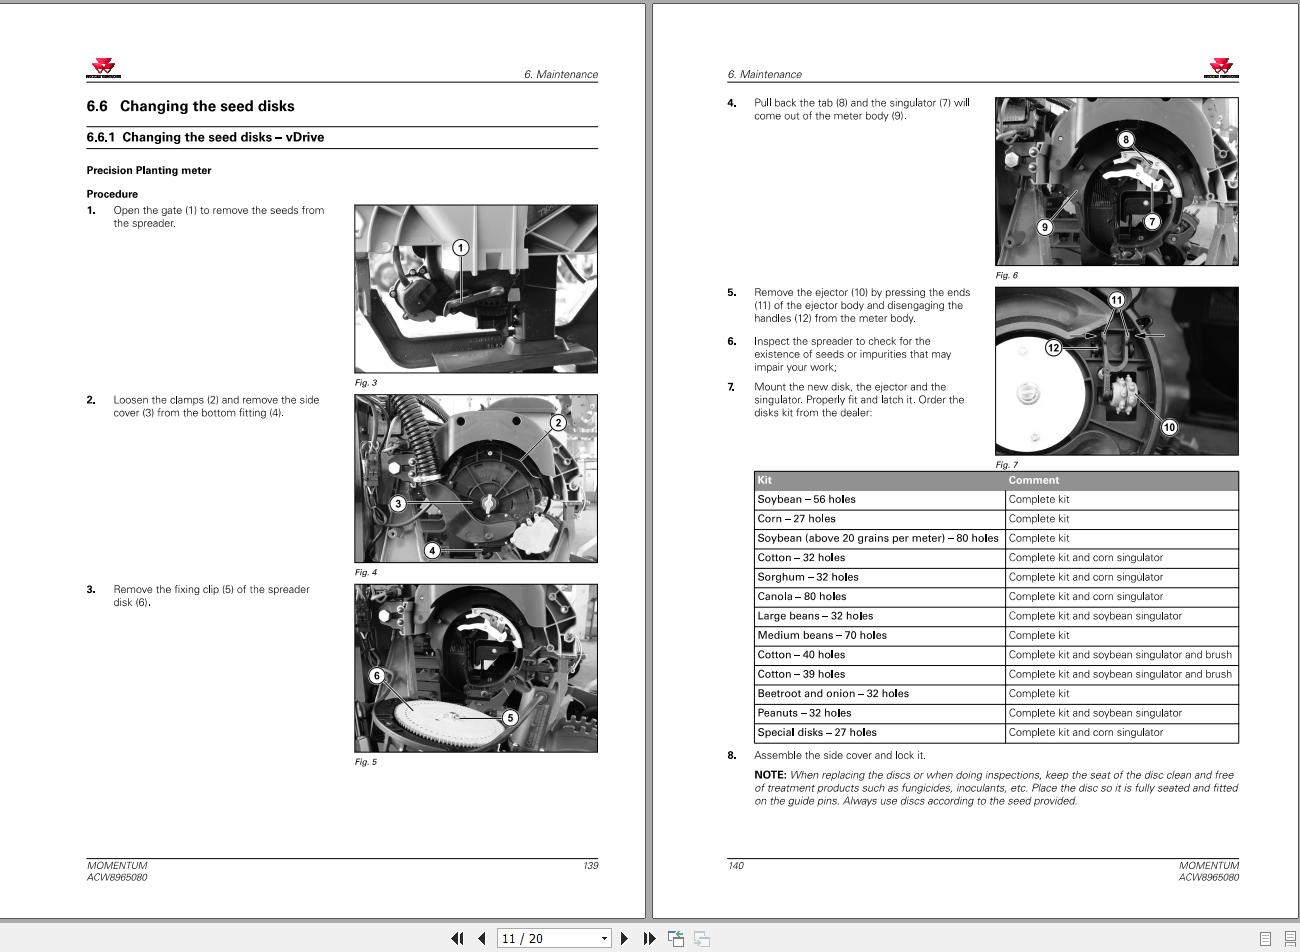The width and height of the screenshot is (1300, 952).
Task: Jump to the last page
Action: point(649,938)
